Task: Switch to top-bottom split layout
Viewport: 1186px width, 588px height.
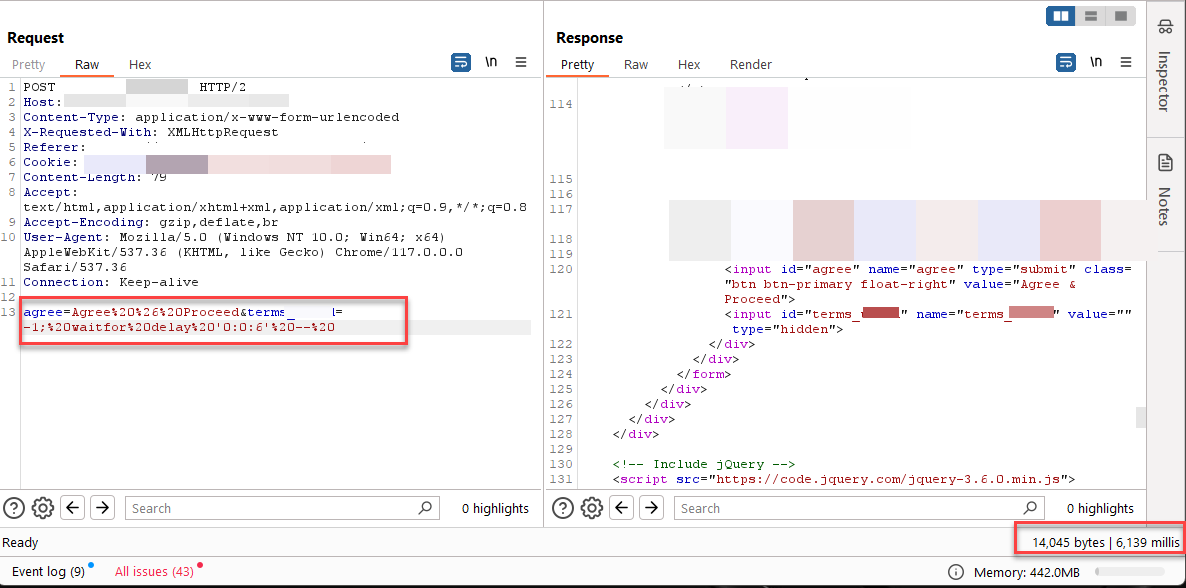Action: click(x=1091, y=16)
